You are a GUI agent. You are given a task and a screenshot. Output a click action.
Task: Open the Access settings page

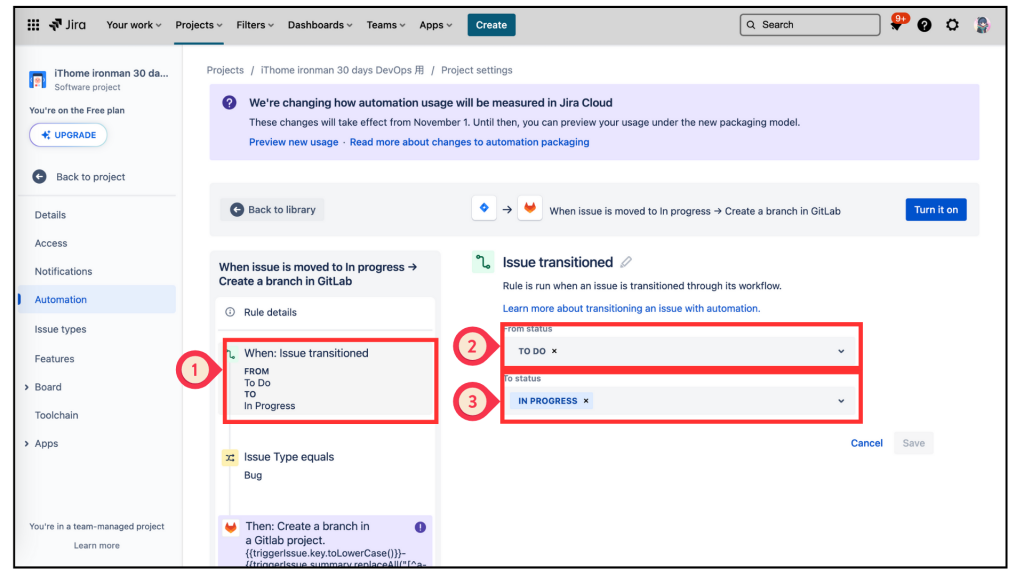pos(51,243)
